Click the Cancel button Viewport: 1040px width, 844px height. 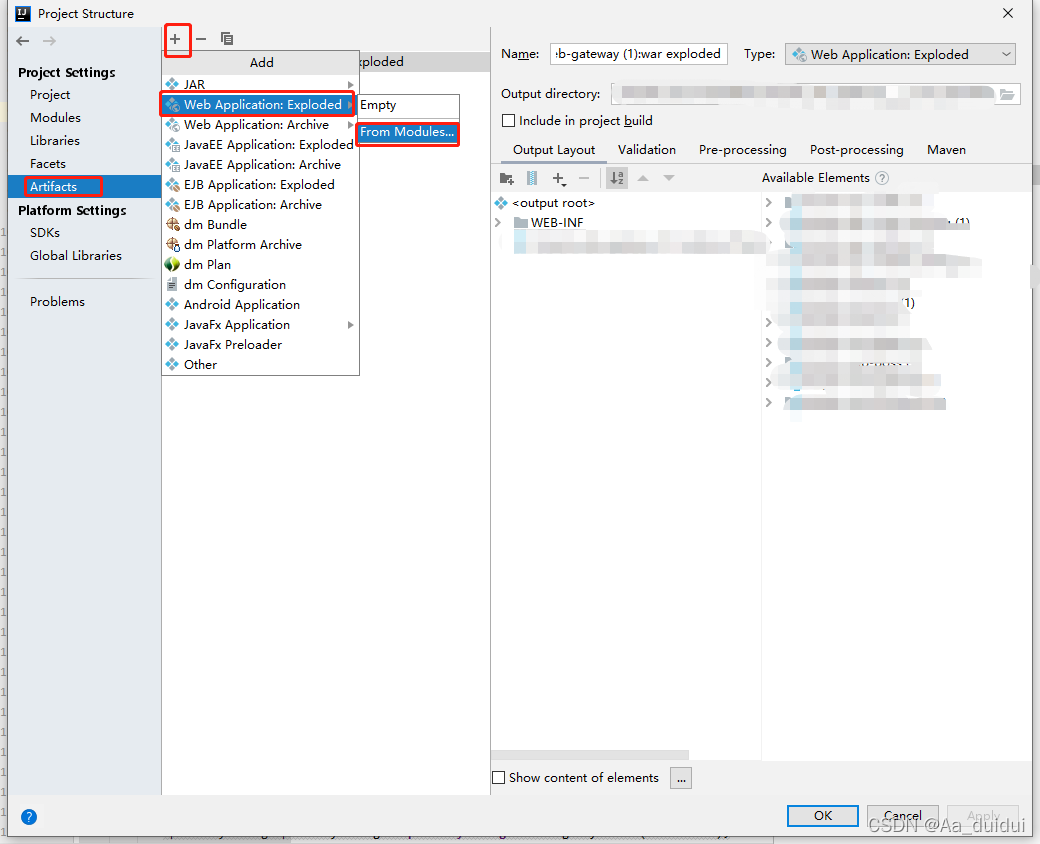(903, 815)
